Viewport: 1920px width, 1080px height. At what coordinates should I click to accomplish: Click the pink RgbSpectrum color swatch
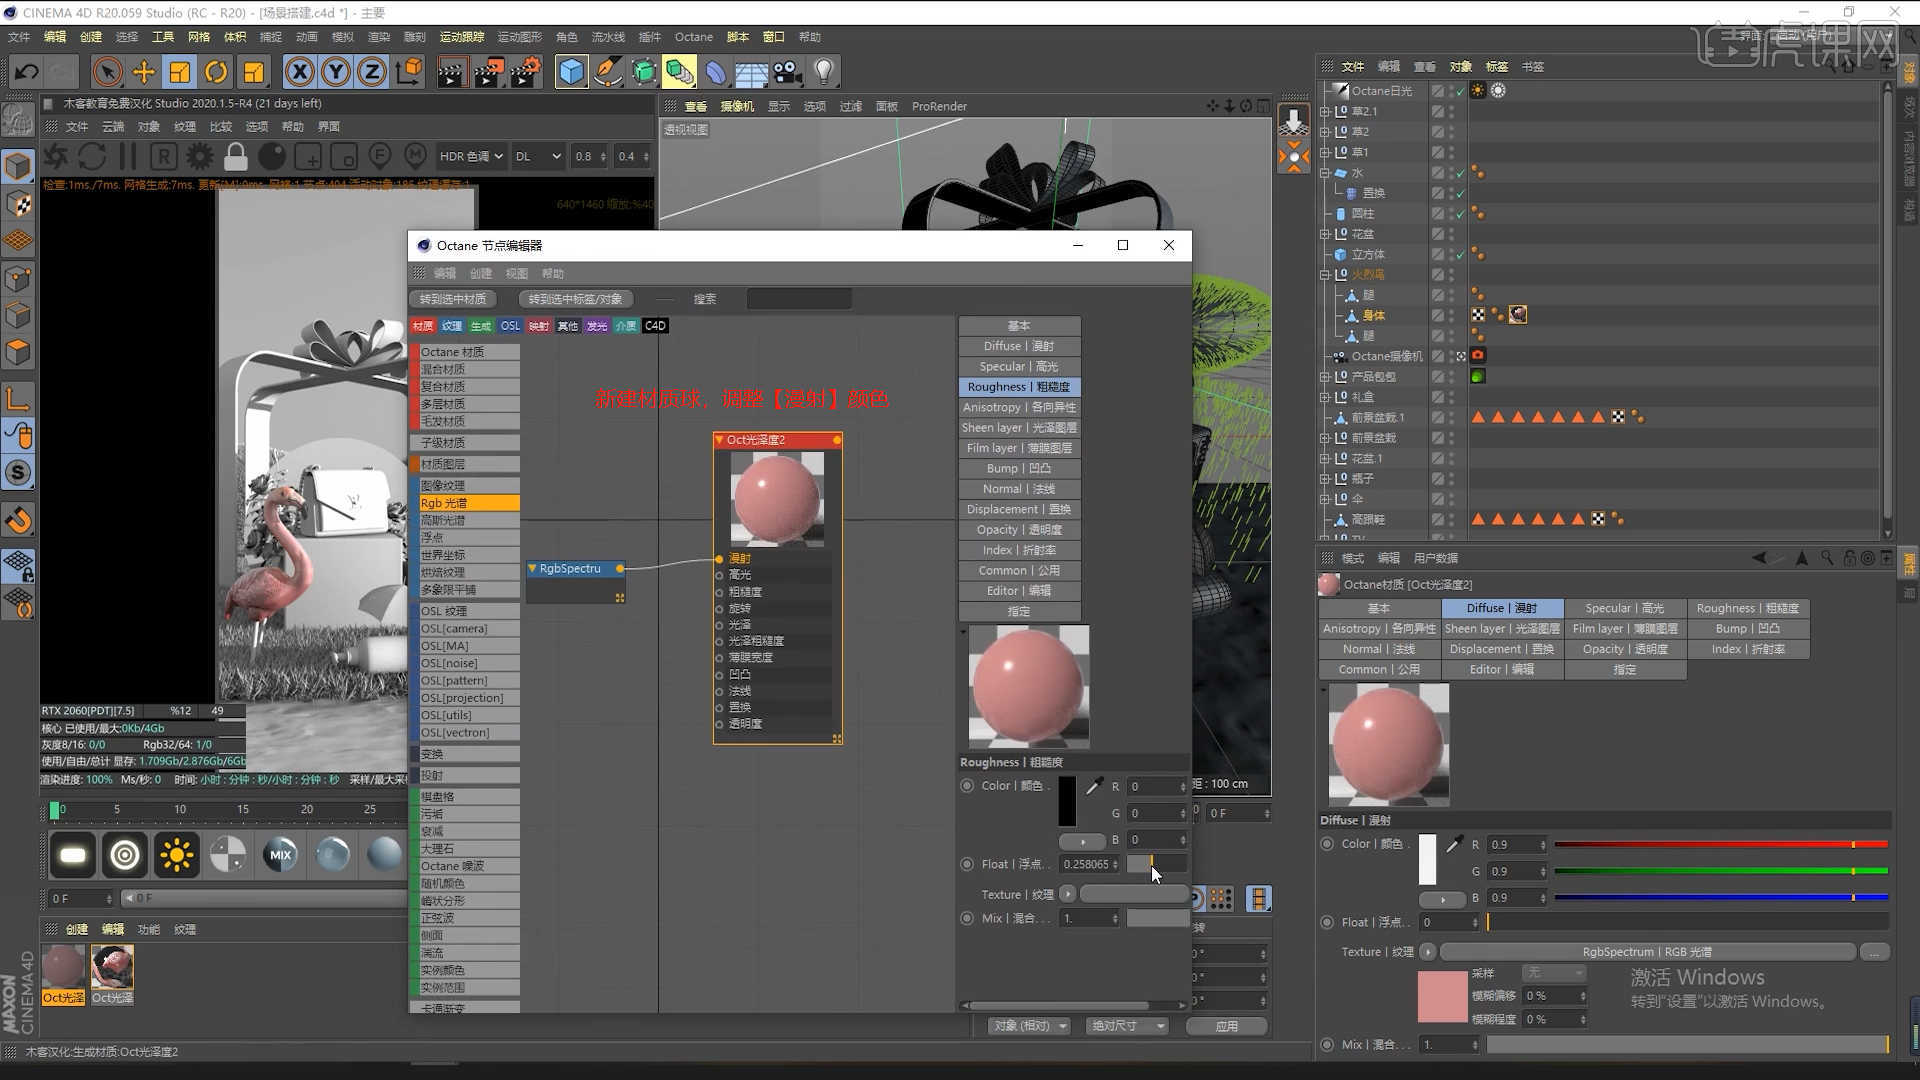coord(1442,996)
